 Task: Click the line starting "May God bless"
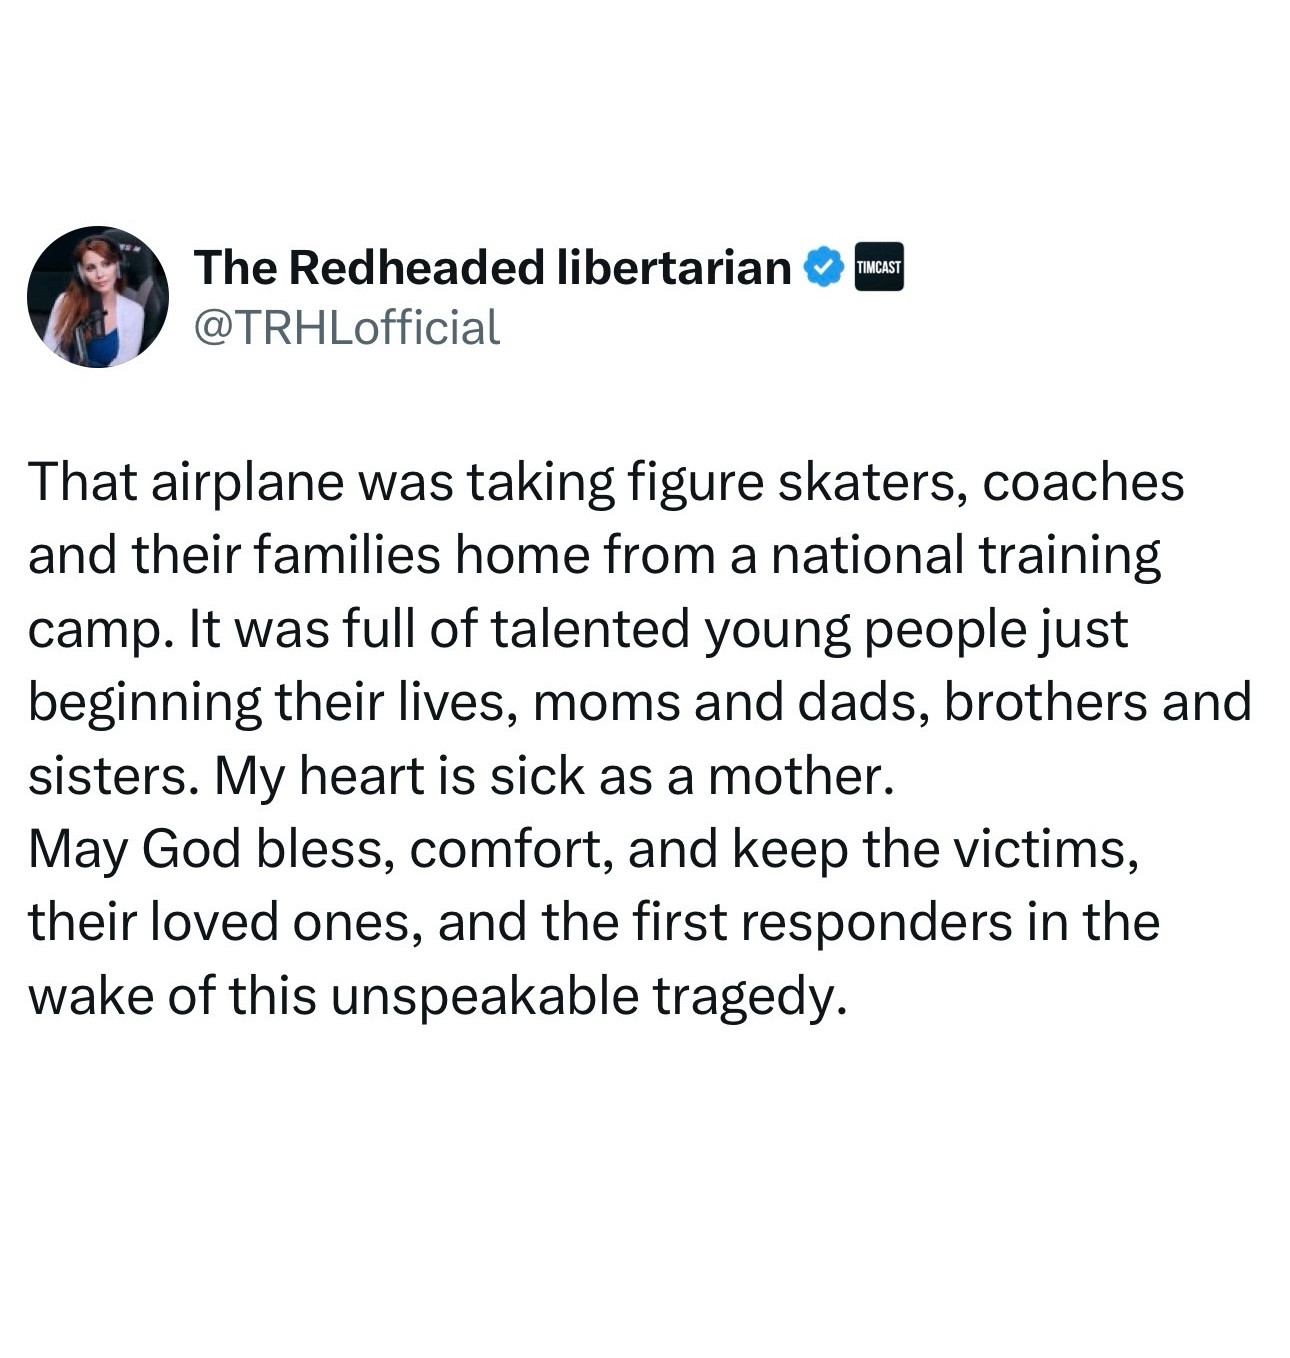click(584, 849)
